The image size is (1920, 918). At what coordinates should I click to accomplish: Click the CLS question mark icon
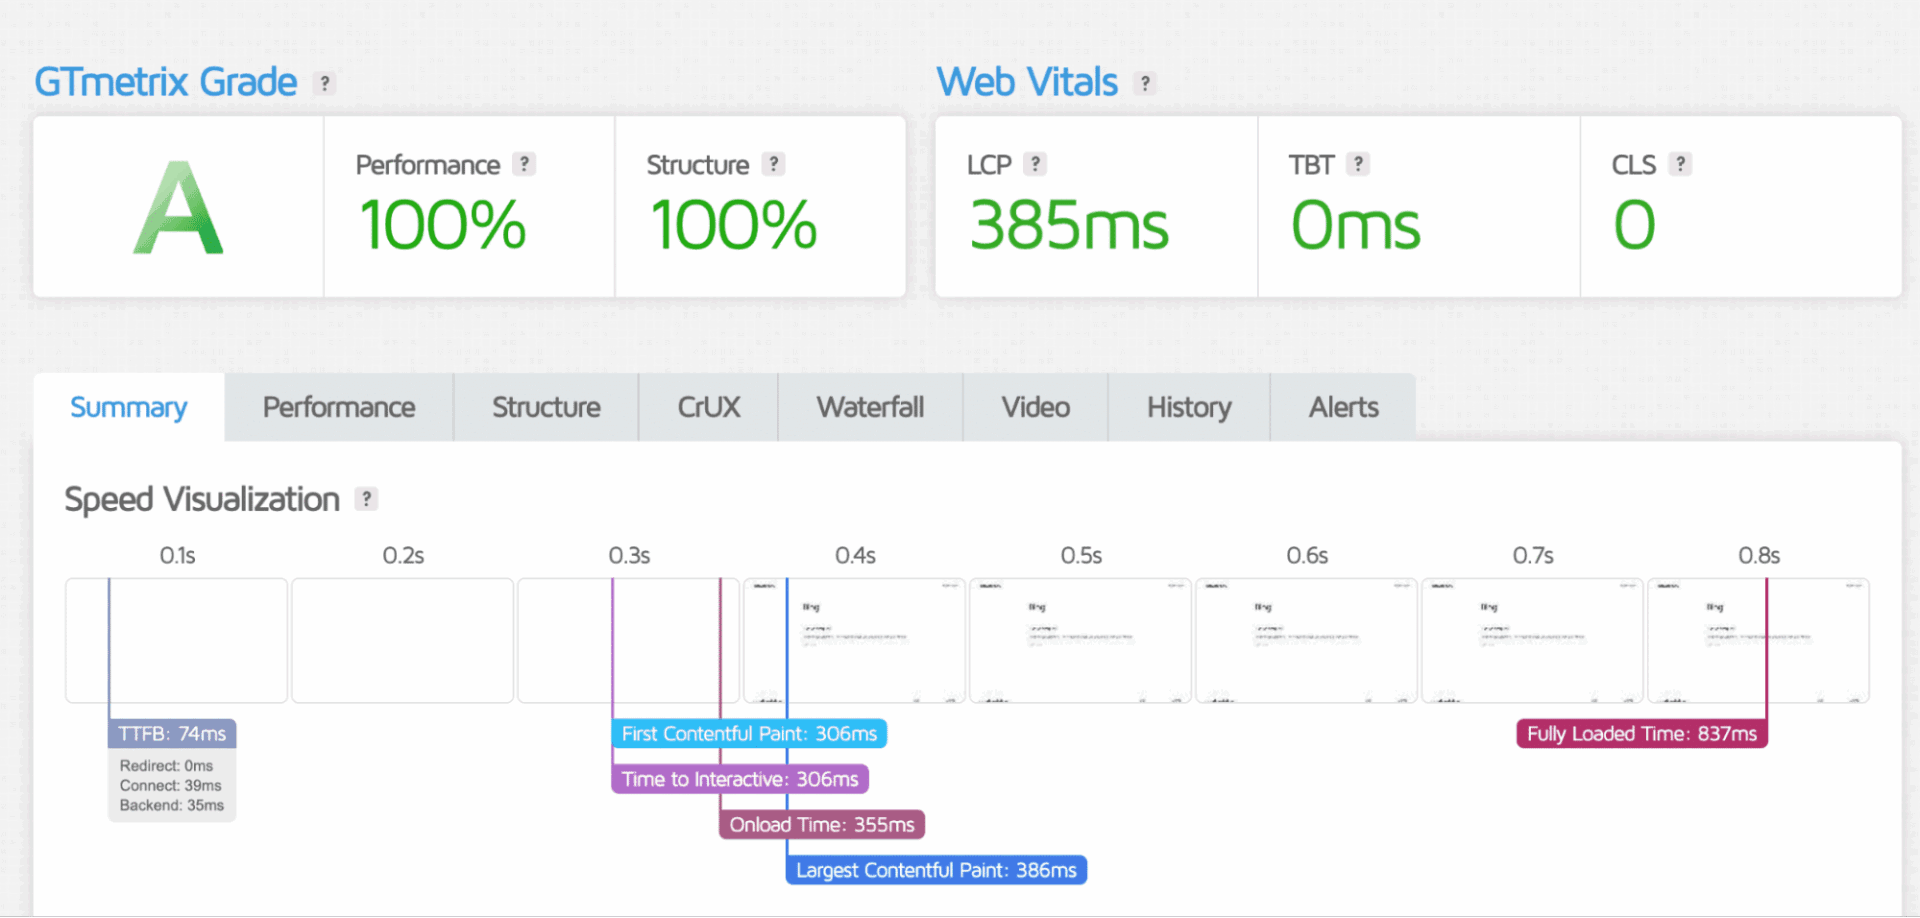click(x=1680, y=164)
